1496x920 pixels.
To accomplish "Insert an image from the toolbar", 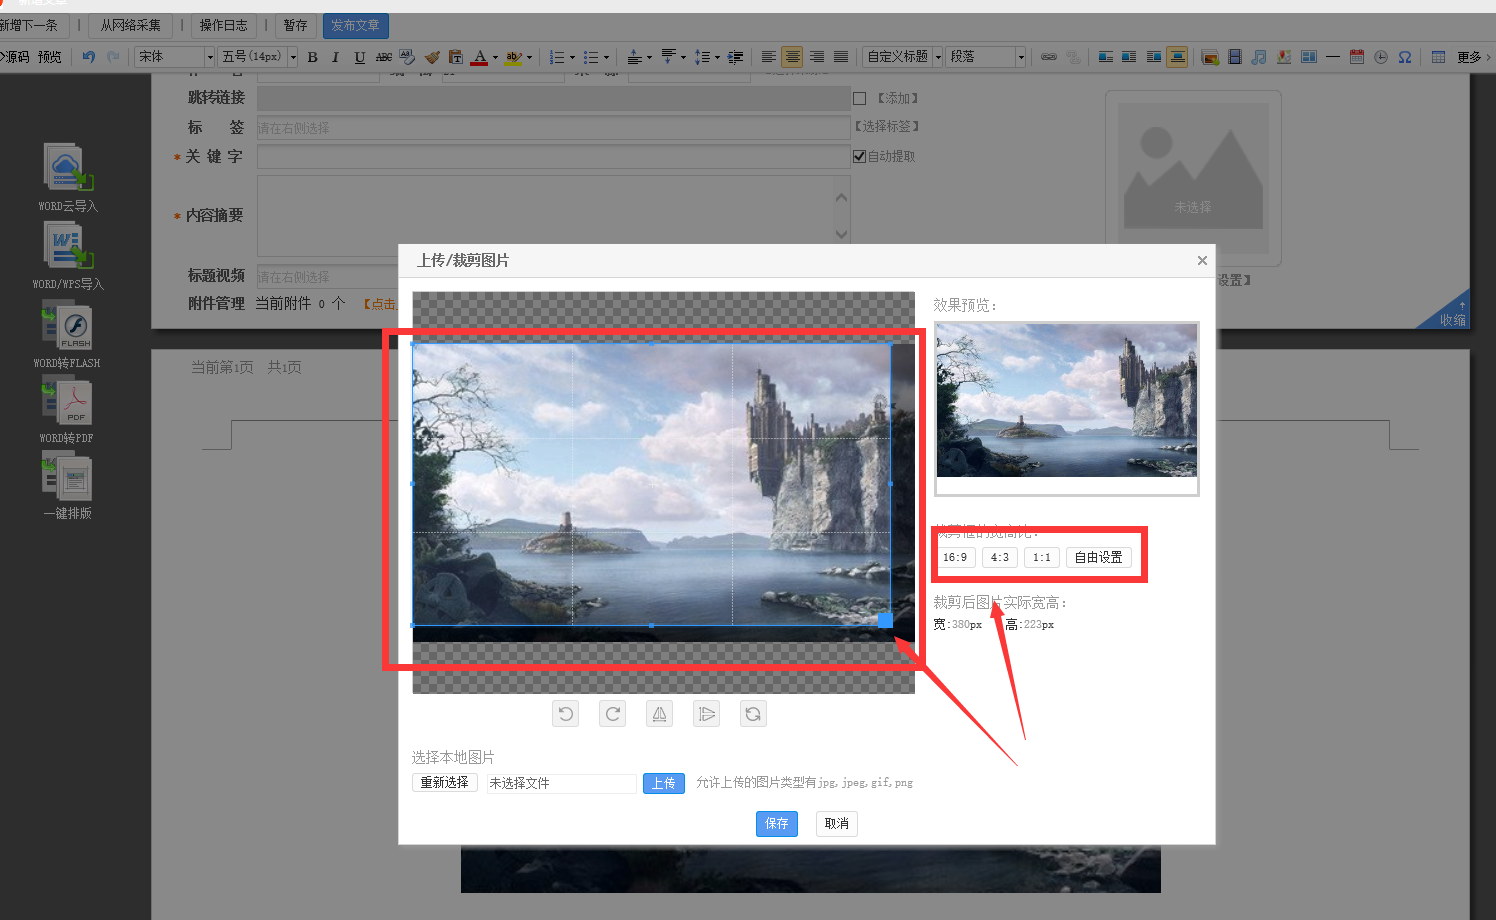I will point(1210,57).
